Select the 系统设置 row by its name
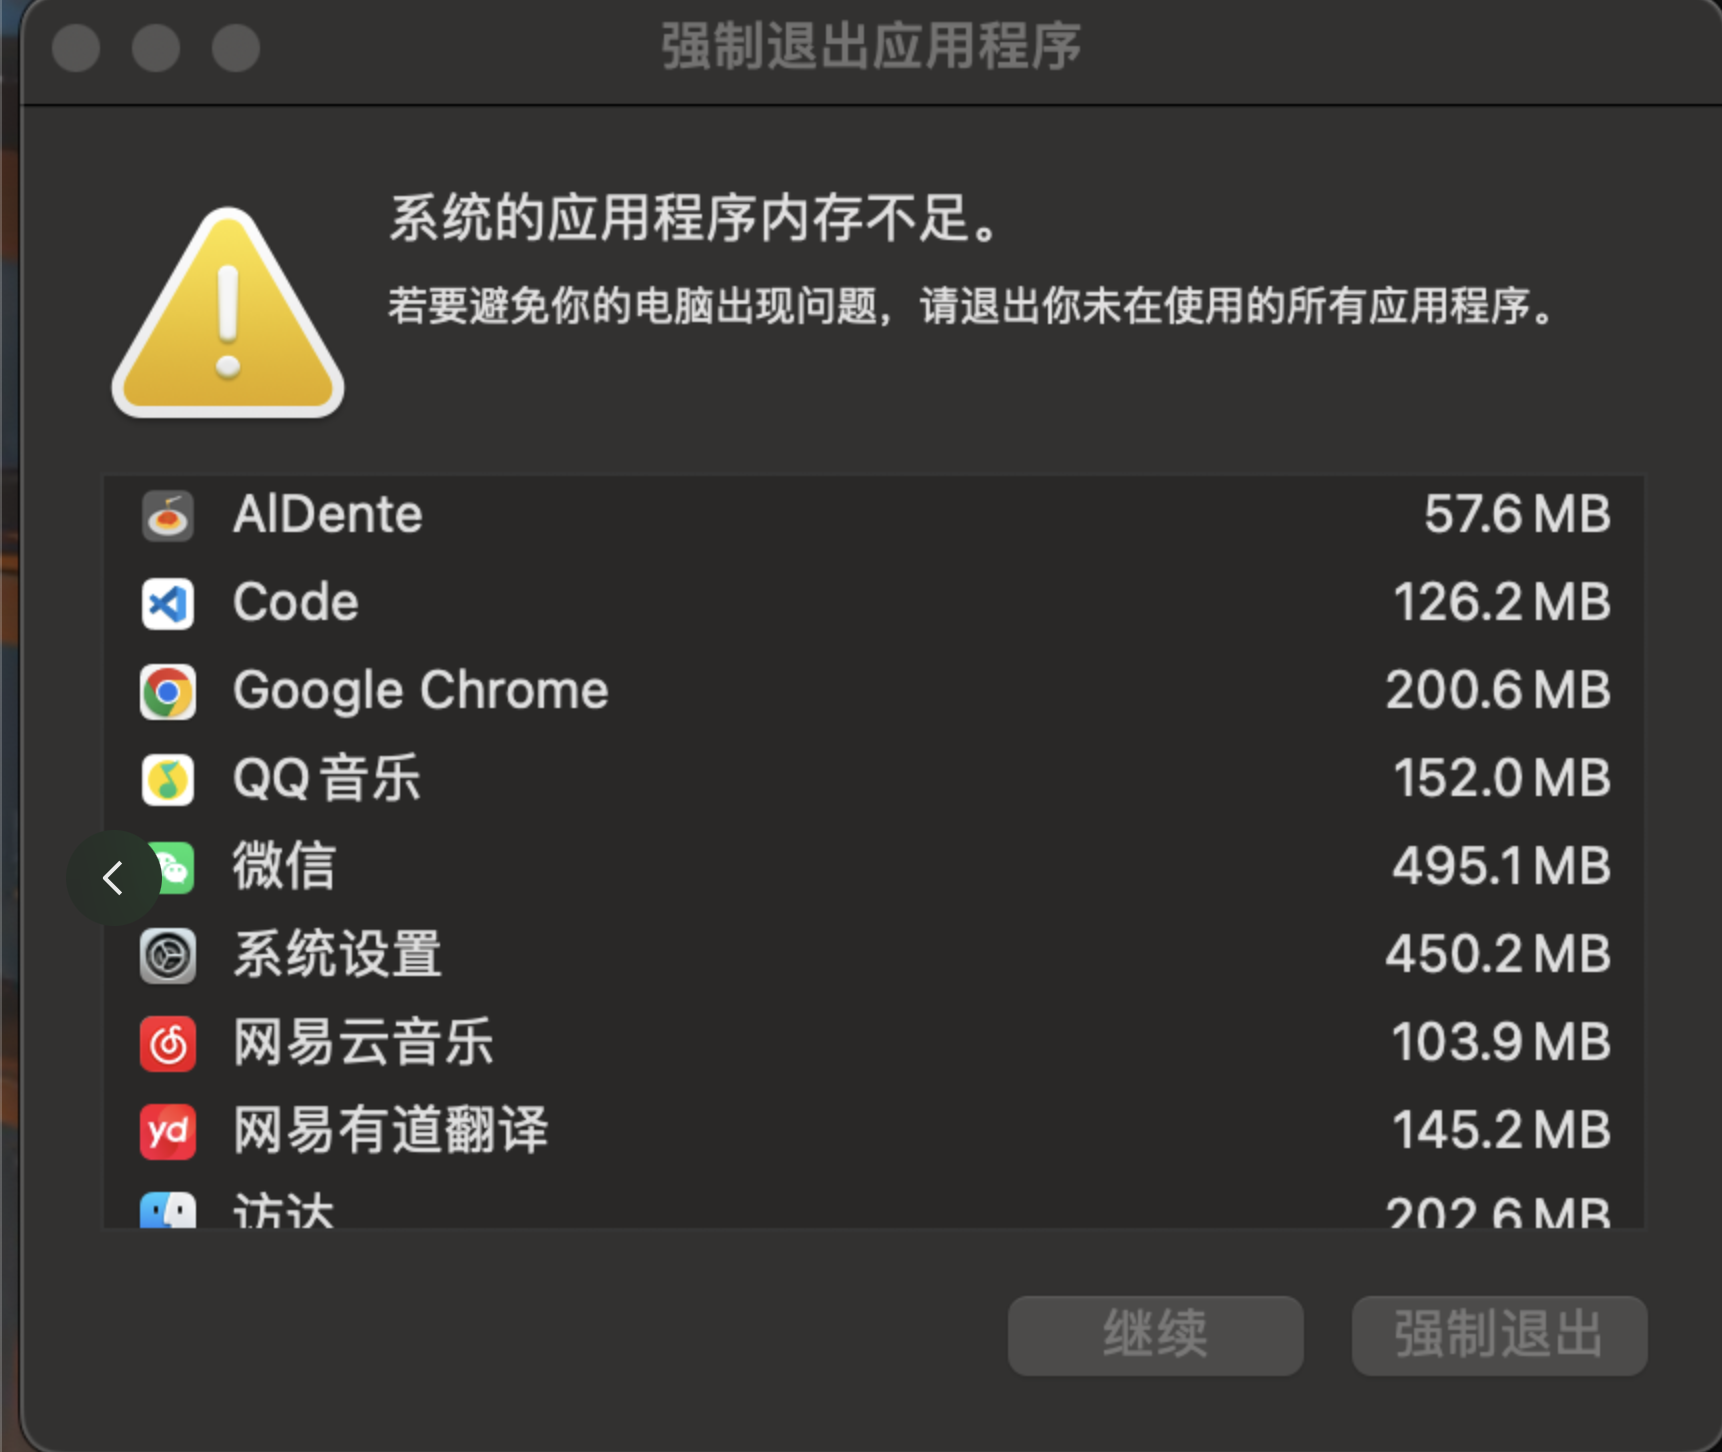Image resolution: width=1722 pixels, height=1452 pixels. click(338, 955)
